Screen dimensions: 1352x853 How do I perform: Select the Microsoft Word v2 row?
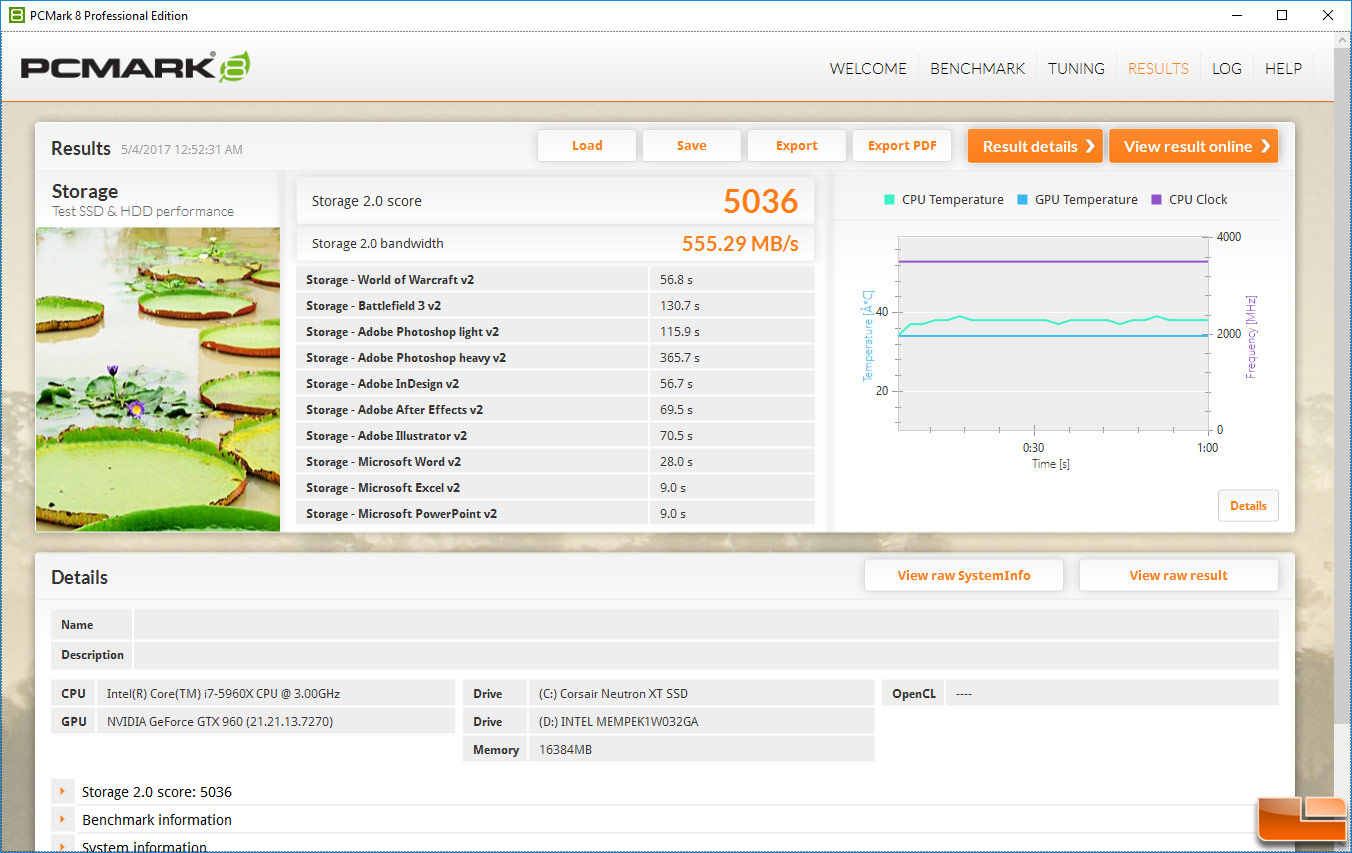(555, 462)
